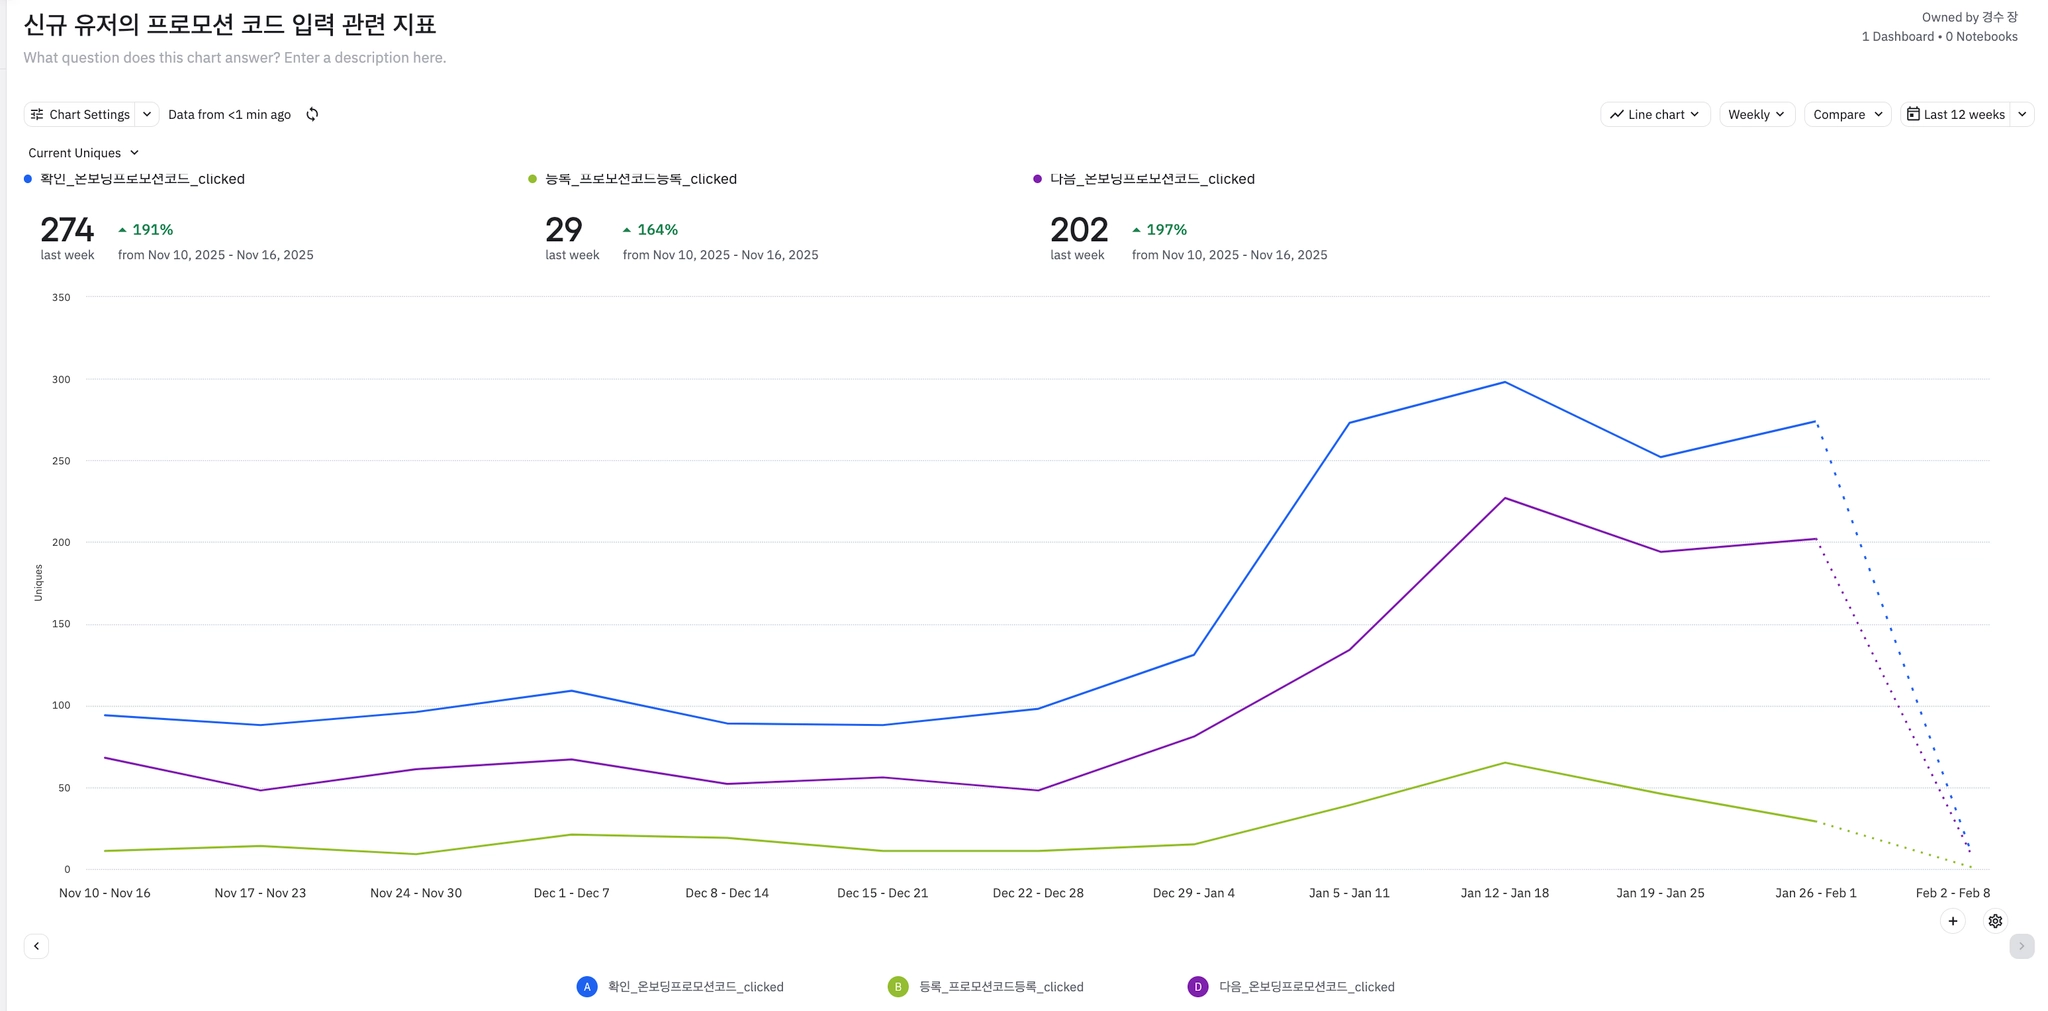Open the 0 Notebooks link

(x=1982, y=37)
